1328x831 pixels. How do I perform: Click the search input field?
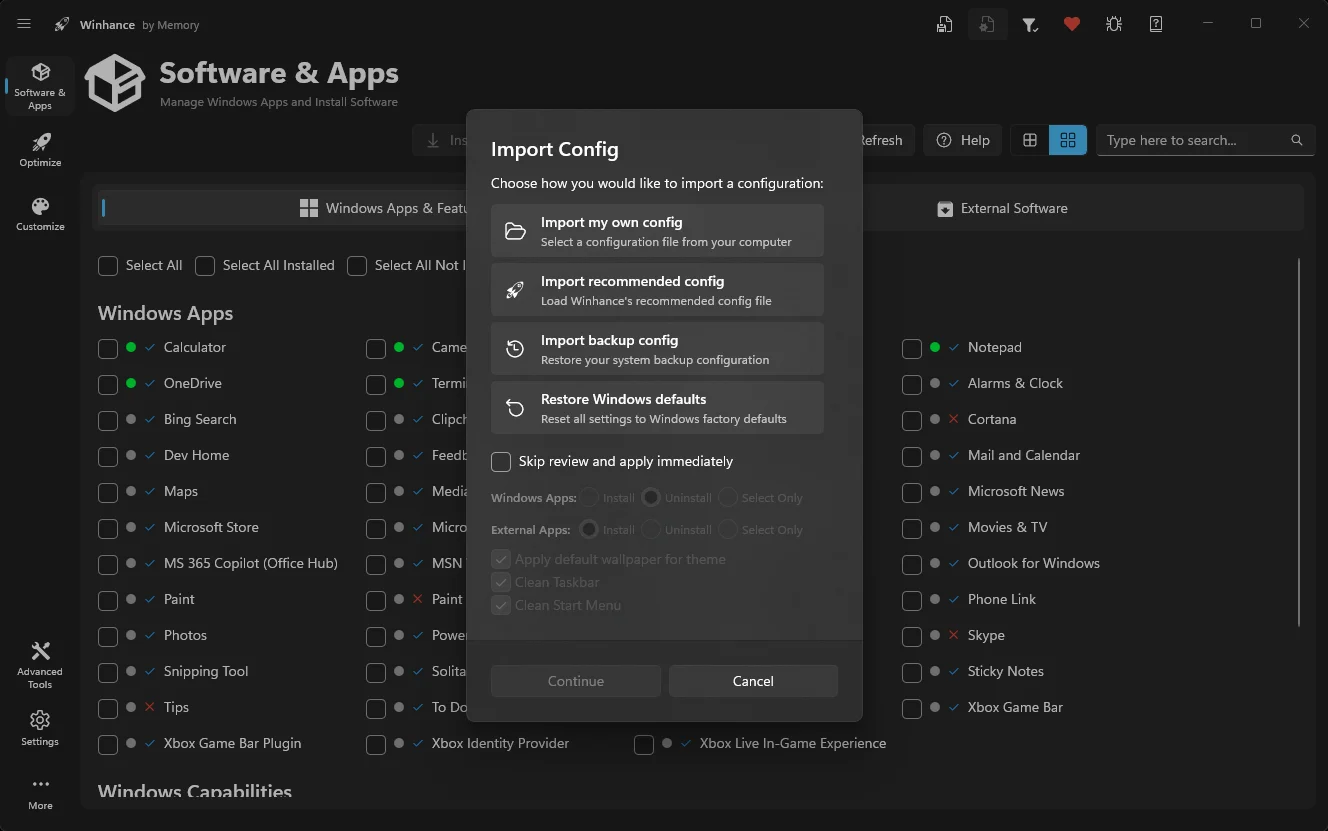pyautogui.click(x=1190, y=140)
